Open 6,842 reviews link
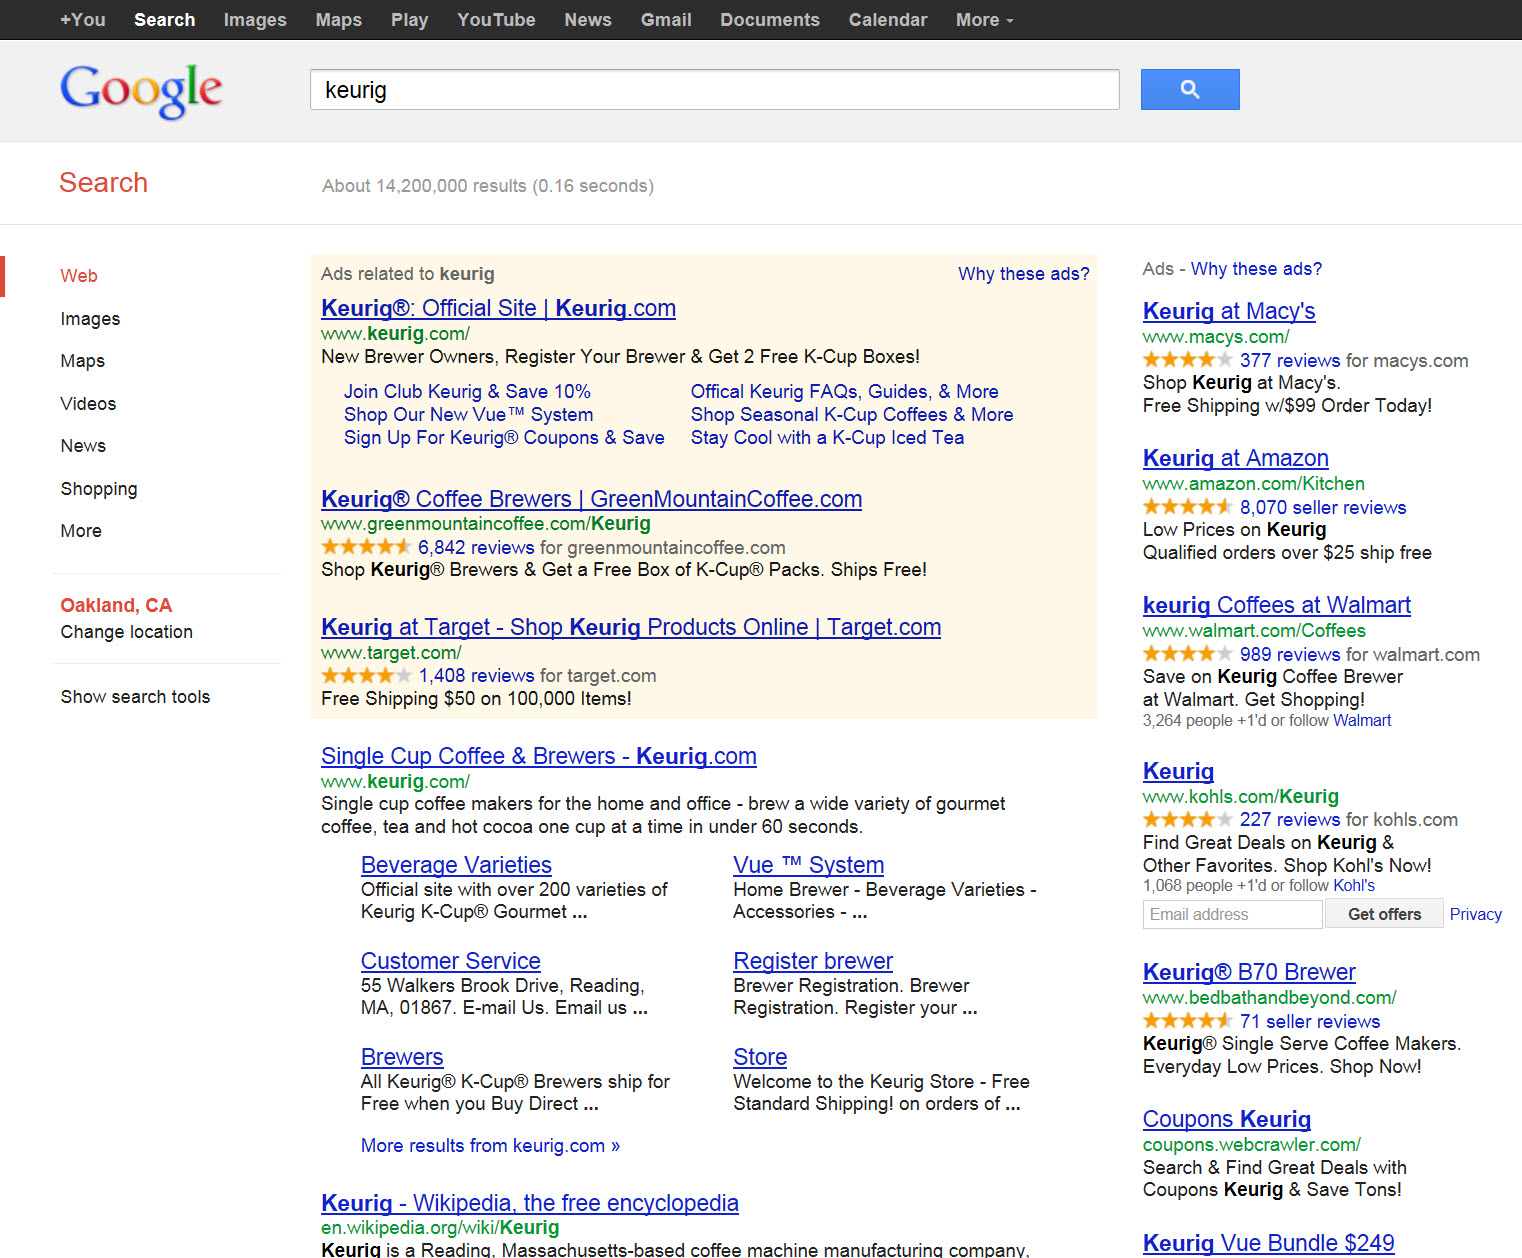 [x=476, y=547]
